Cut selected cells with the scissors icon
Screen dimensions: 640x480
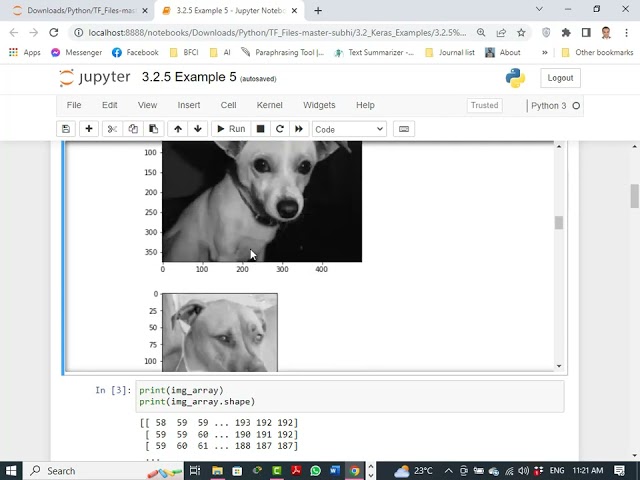coord(112,129)
